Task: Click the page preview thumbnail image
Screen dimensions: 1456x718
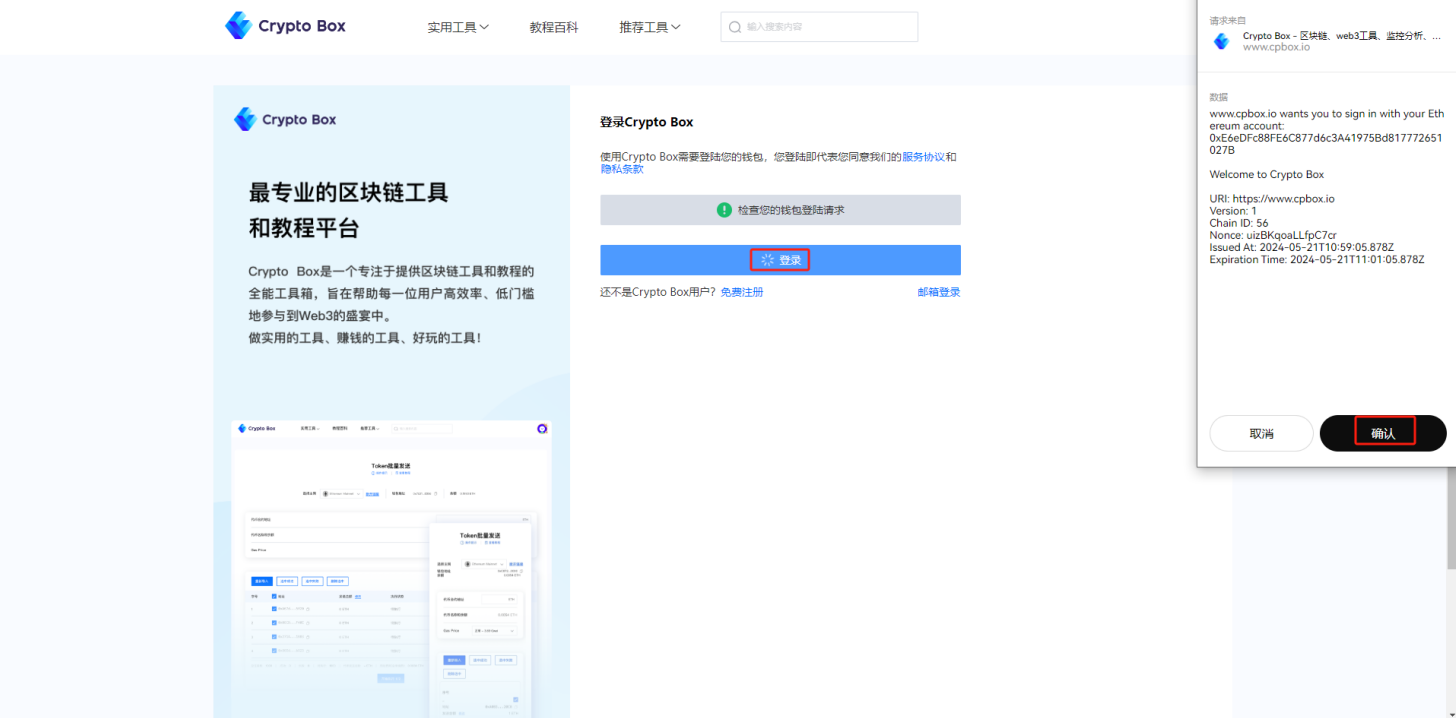Action: pos(391,568)
